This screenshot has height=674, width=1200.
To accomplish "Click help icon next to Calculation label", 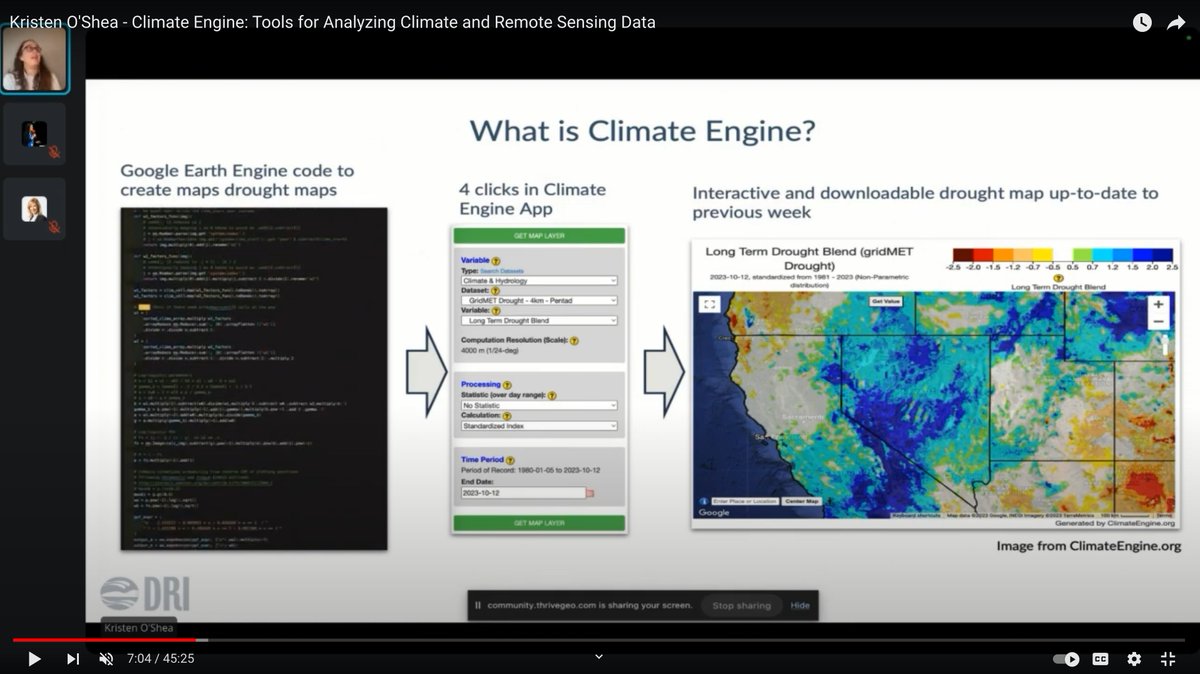I will point(507,415).
